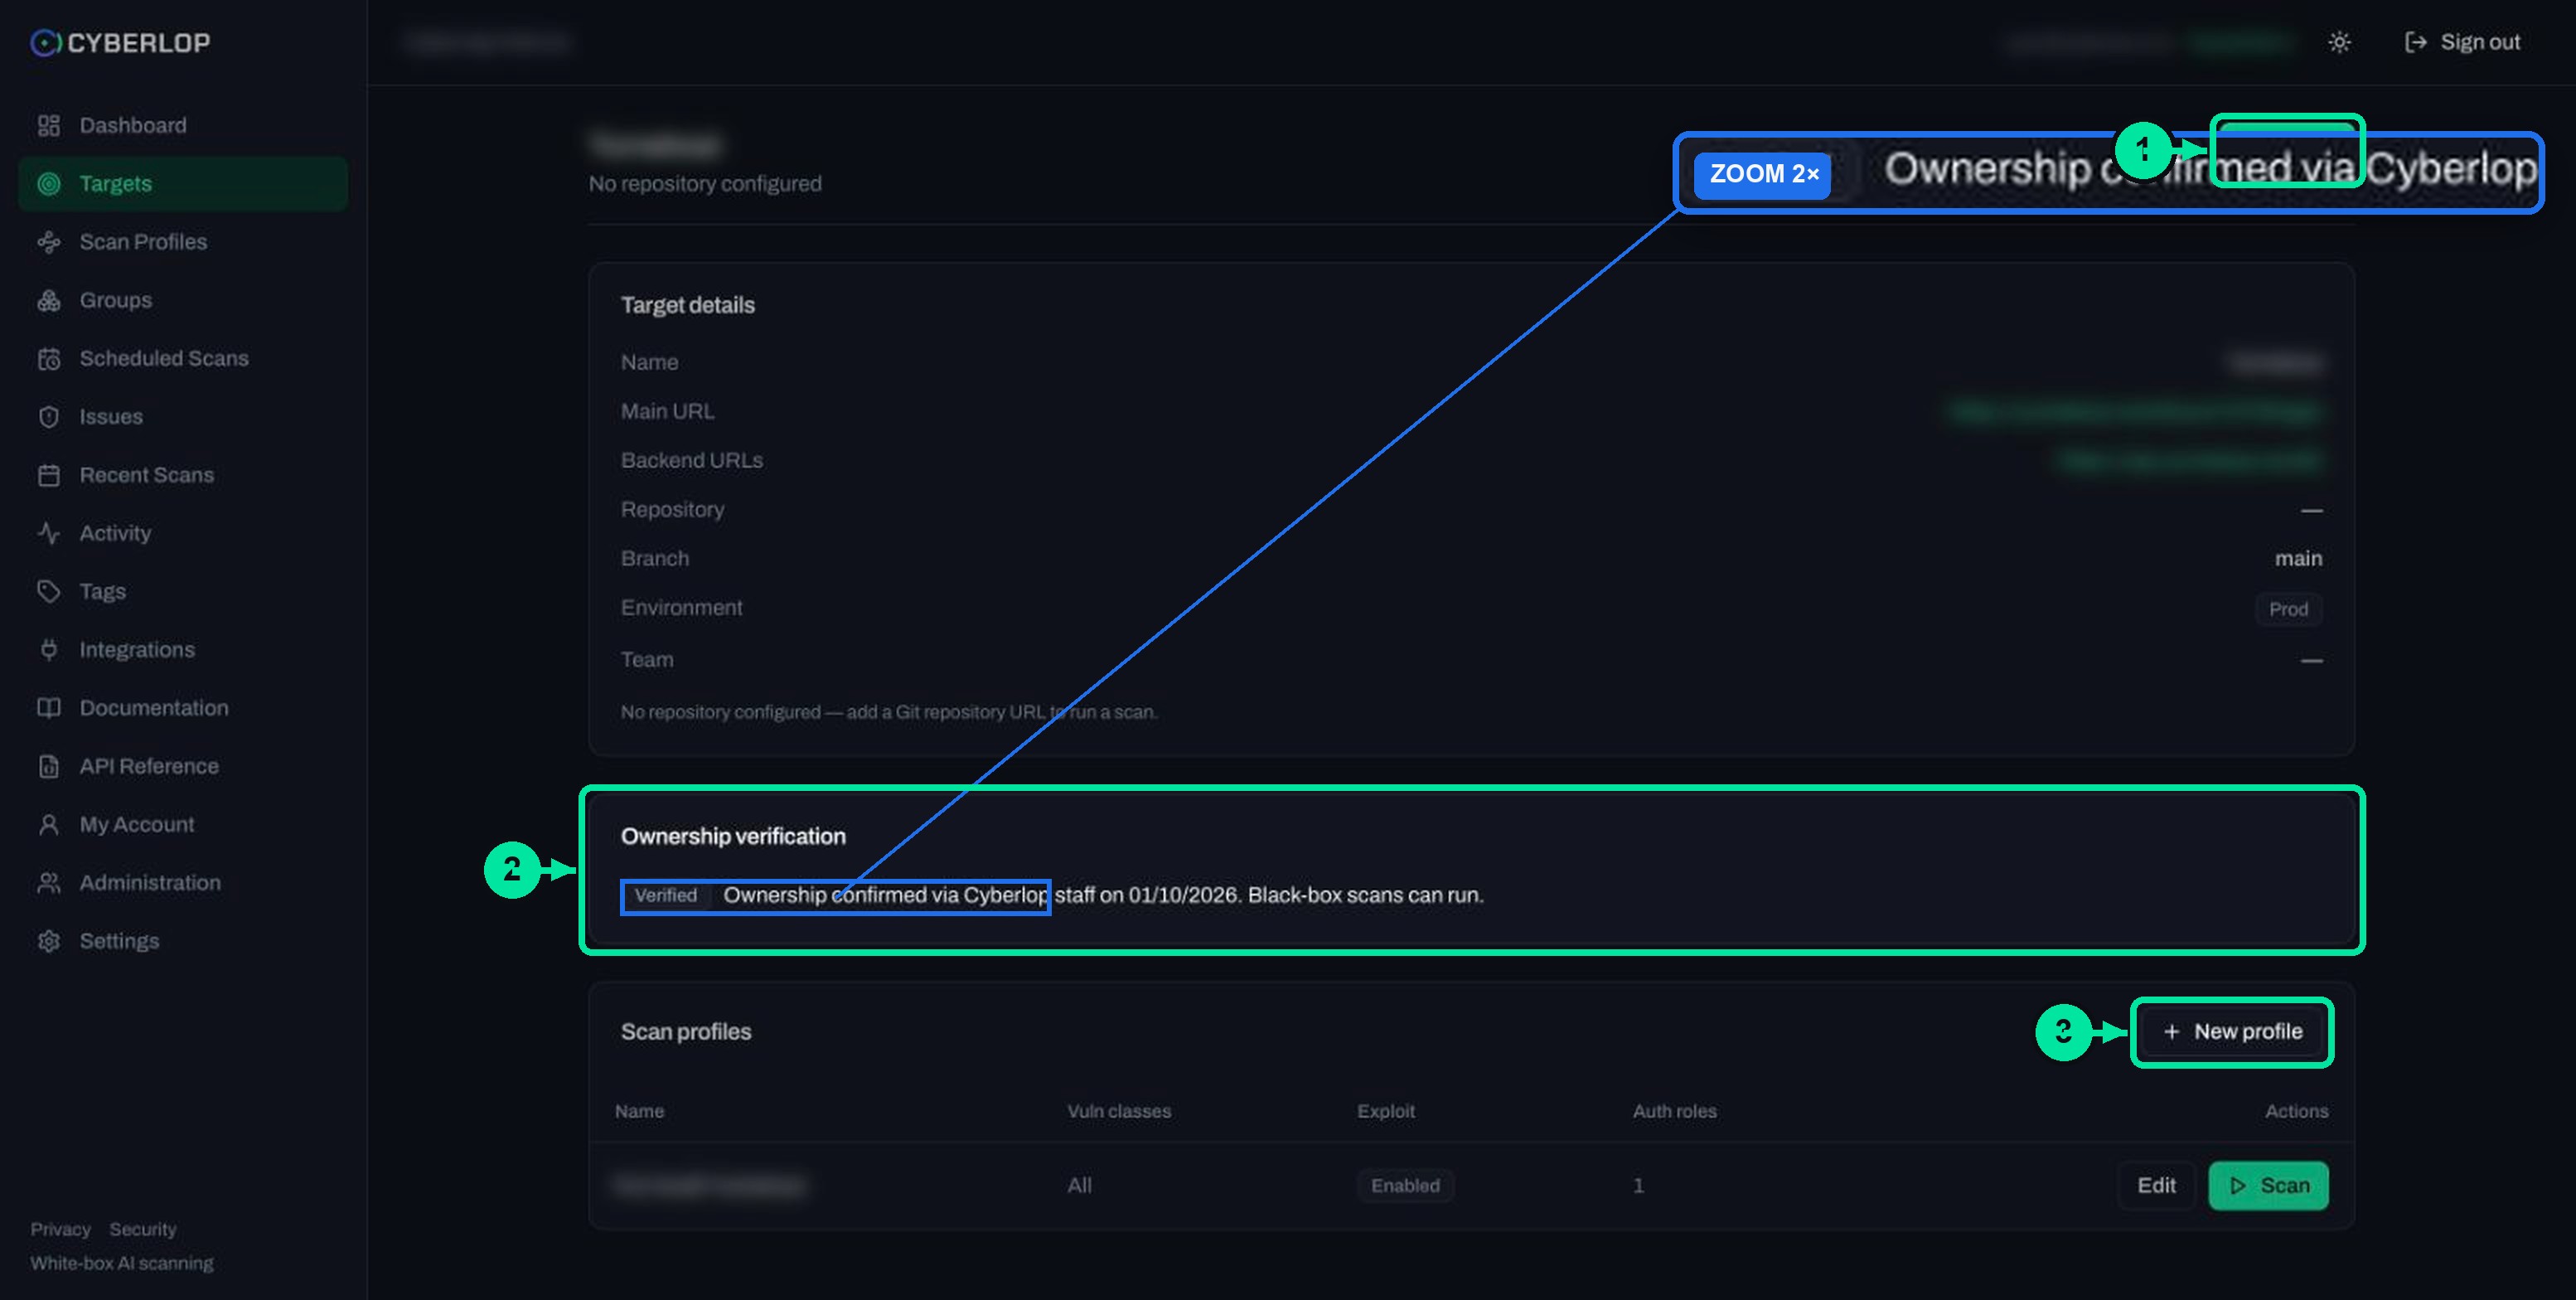The image size is (2576, 1300).
Task: Start the green Scan button
Action: pyautogui.click(x=2268, y=1185)
